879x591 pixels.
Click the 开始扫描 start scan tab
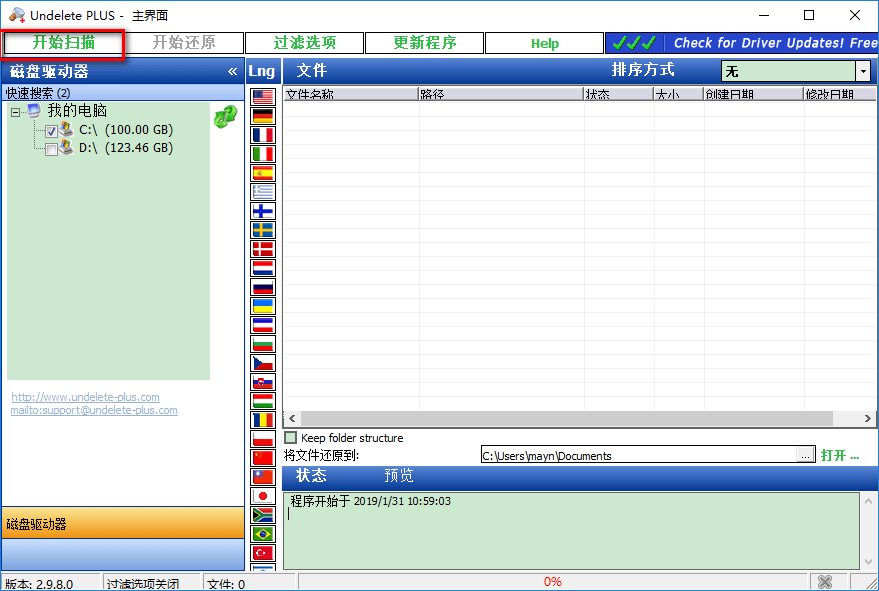[63, 43]
